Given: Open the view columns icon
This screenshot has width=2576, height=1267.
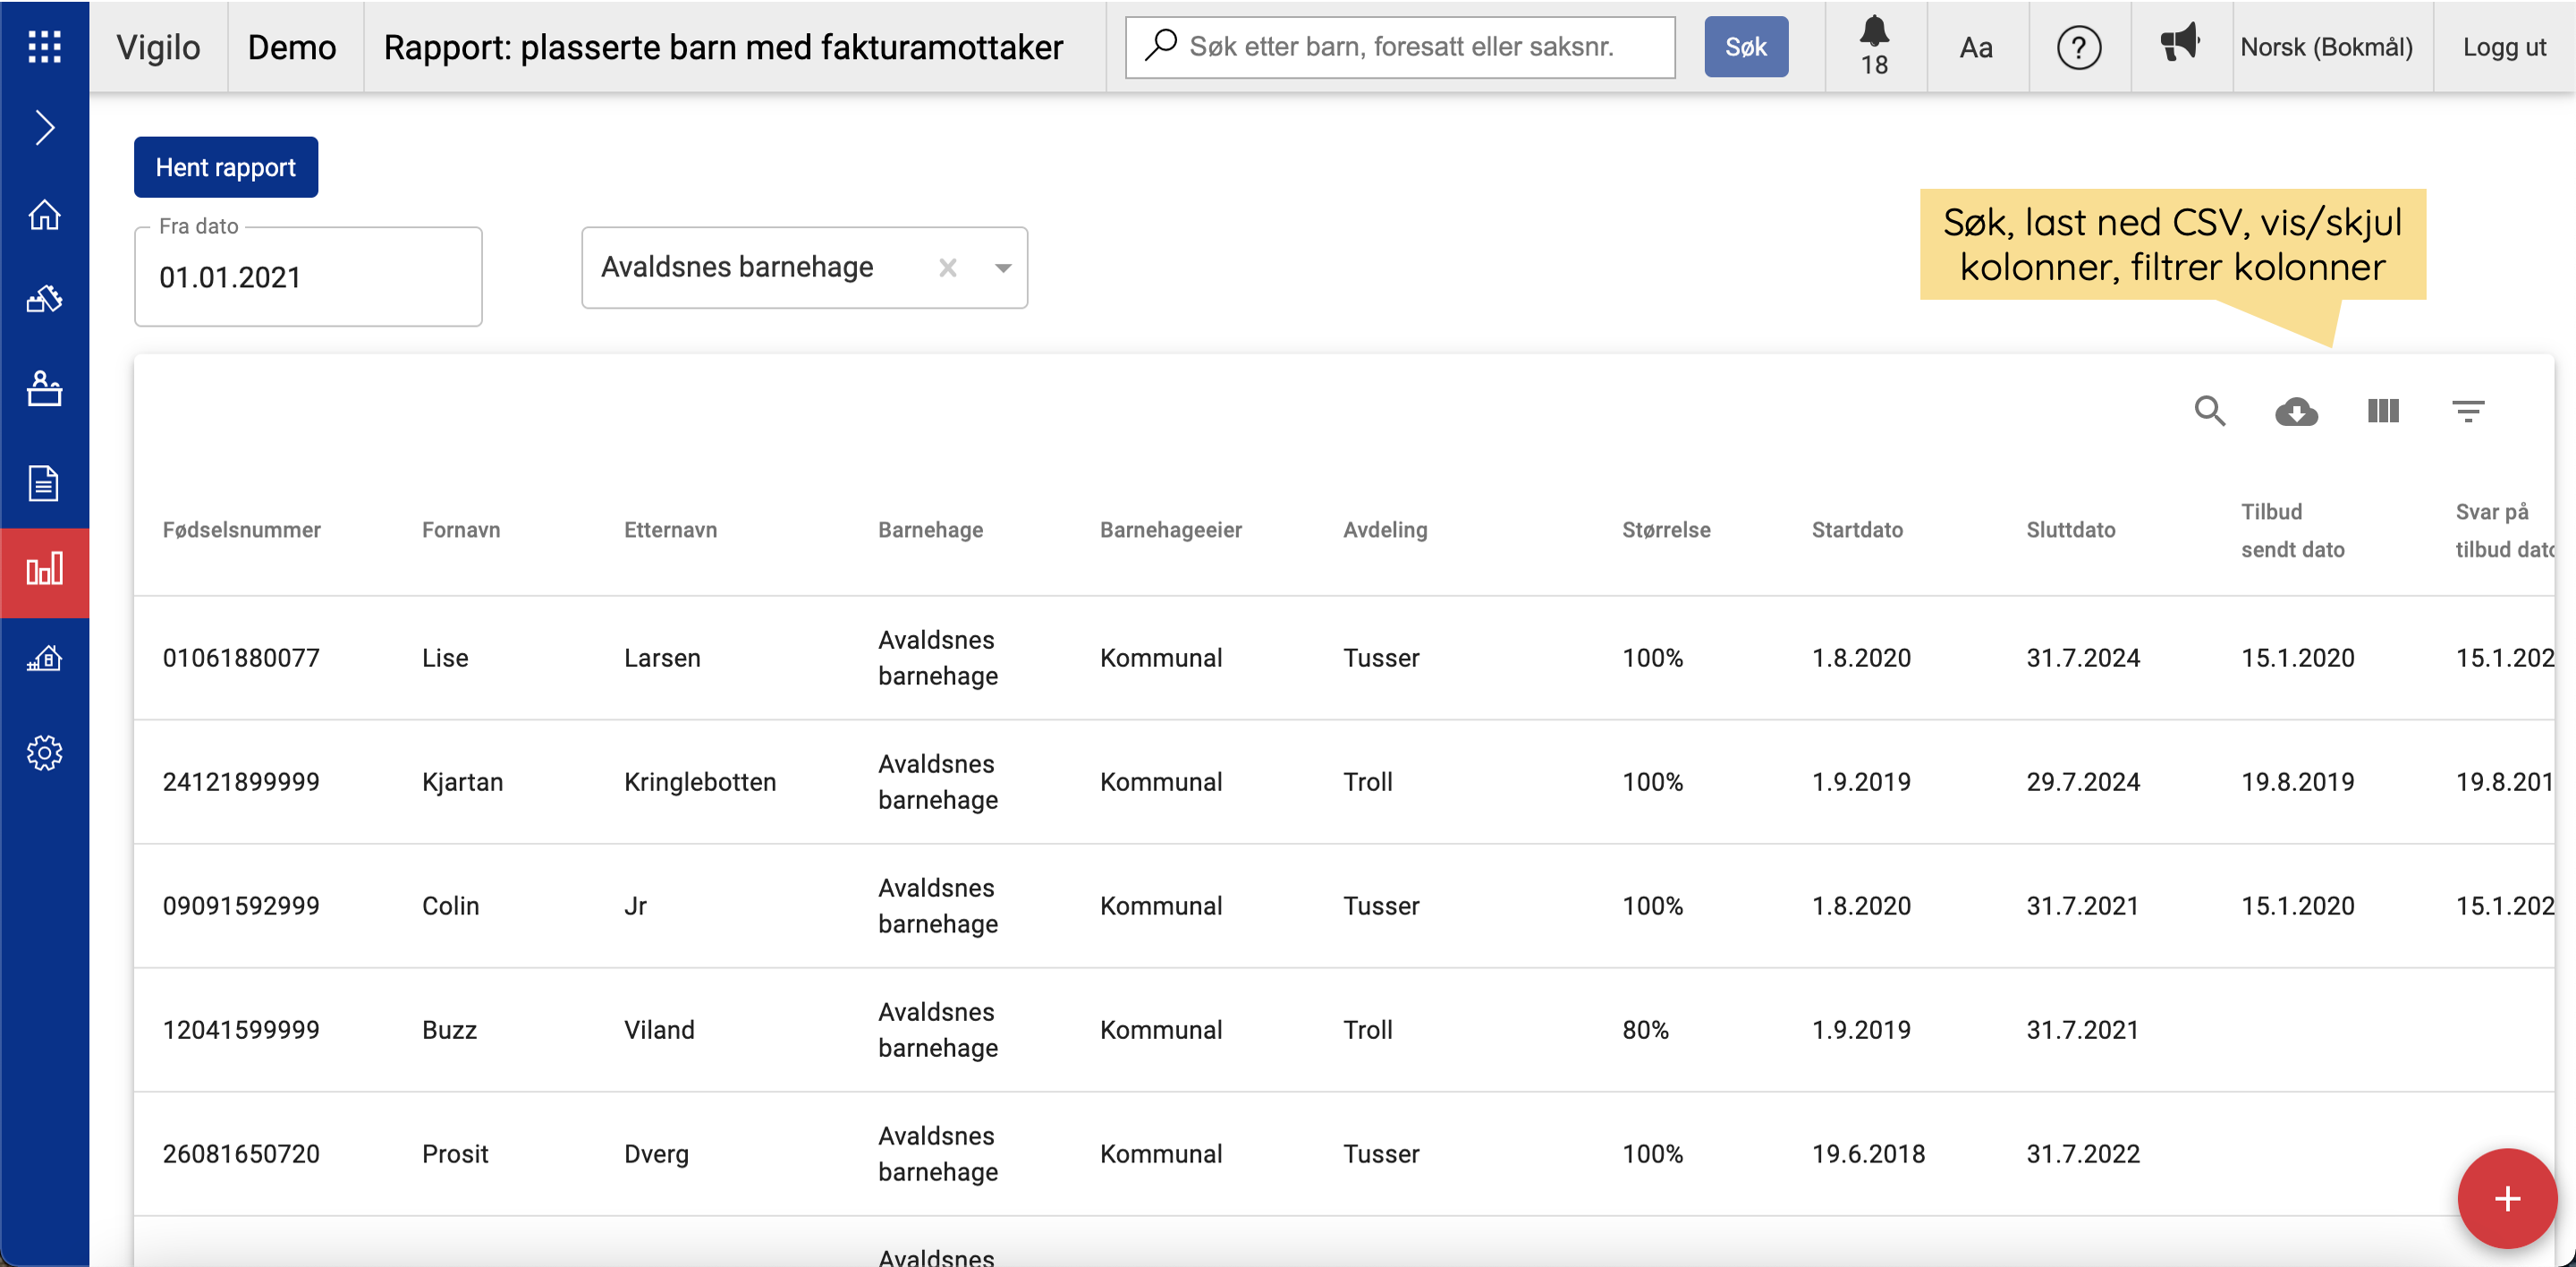Looking at the screenshot, I should (x=2384, y=411).
